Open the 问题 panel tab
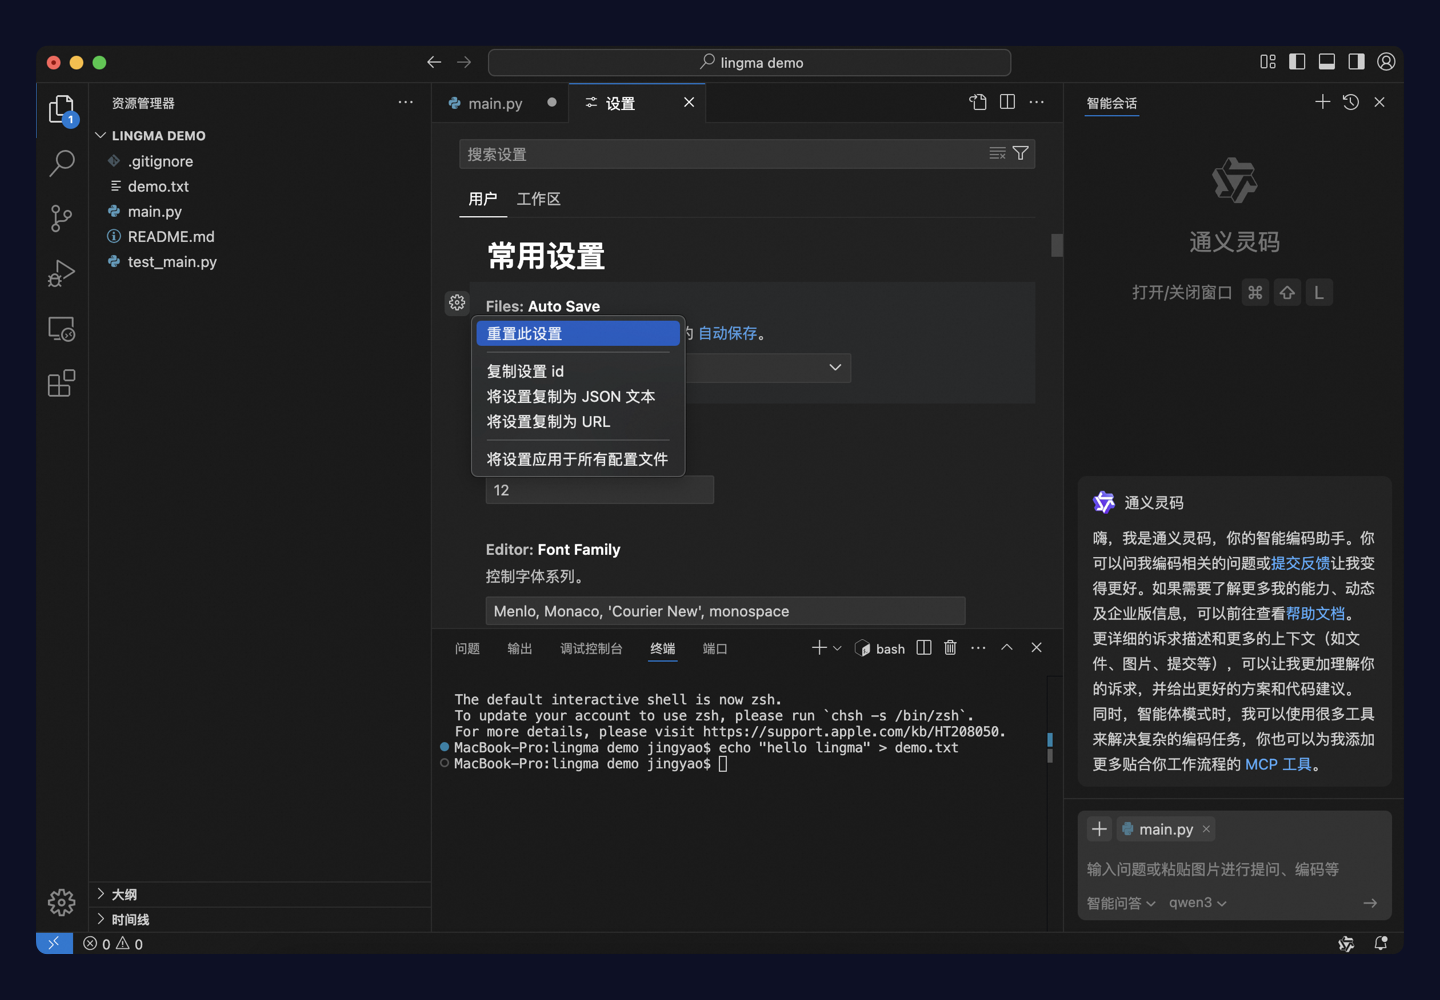Image resolution: width=1440 pixels, height=1000 pixels. 467,648
